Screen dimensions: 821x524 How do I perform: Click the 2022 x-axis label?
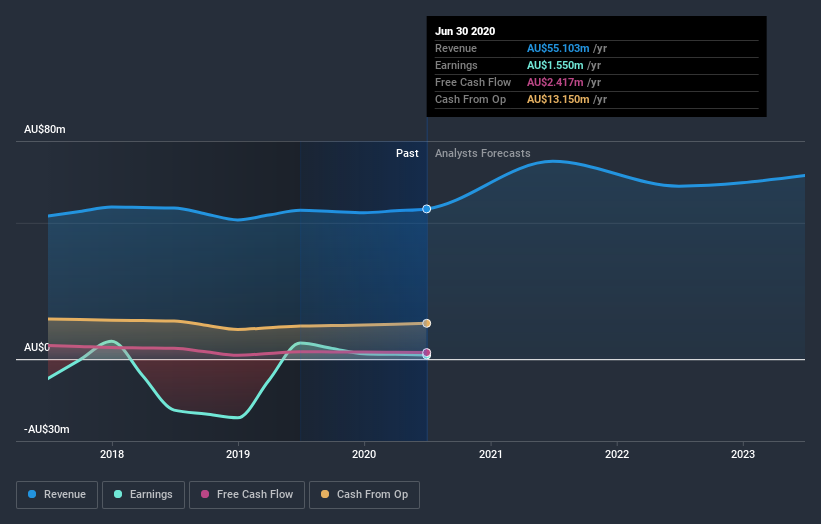click(x=617, y=454)
